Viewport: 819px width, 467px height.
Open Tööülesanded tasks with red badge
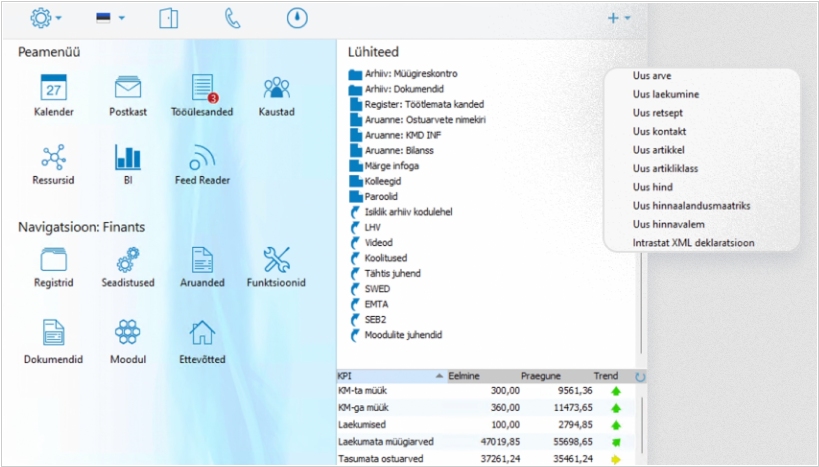(202, 89)
